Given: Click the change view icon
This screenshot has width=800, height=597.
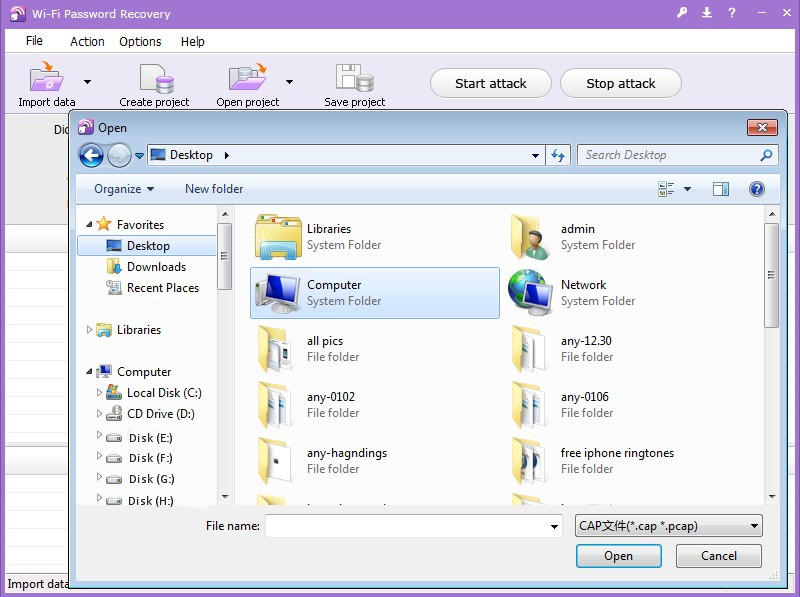Looking at the screenshot, I should [x=666, y=189].
